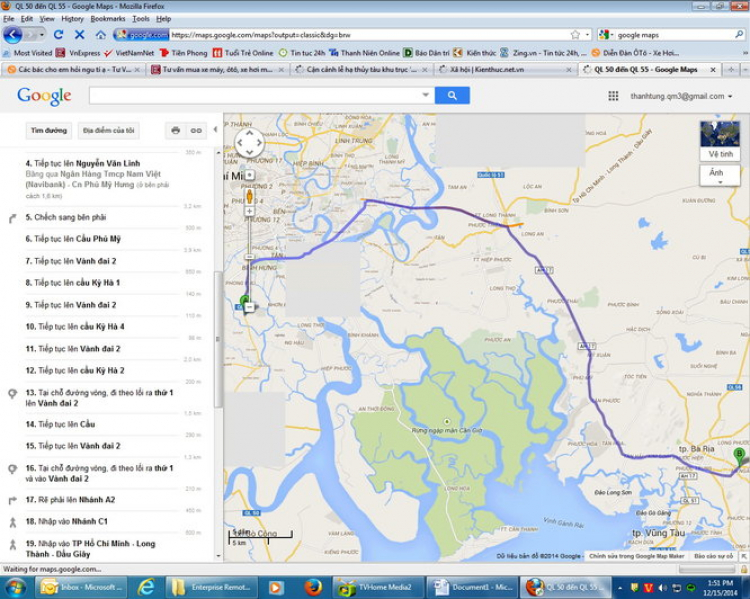Click the Google logo
The height and width of the screenshot is (599, 750).
tap(44, 96)
